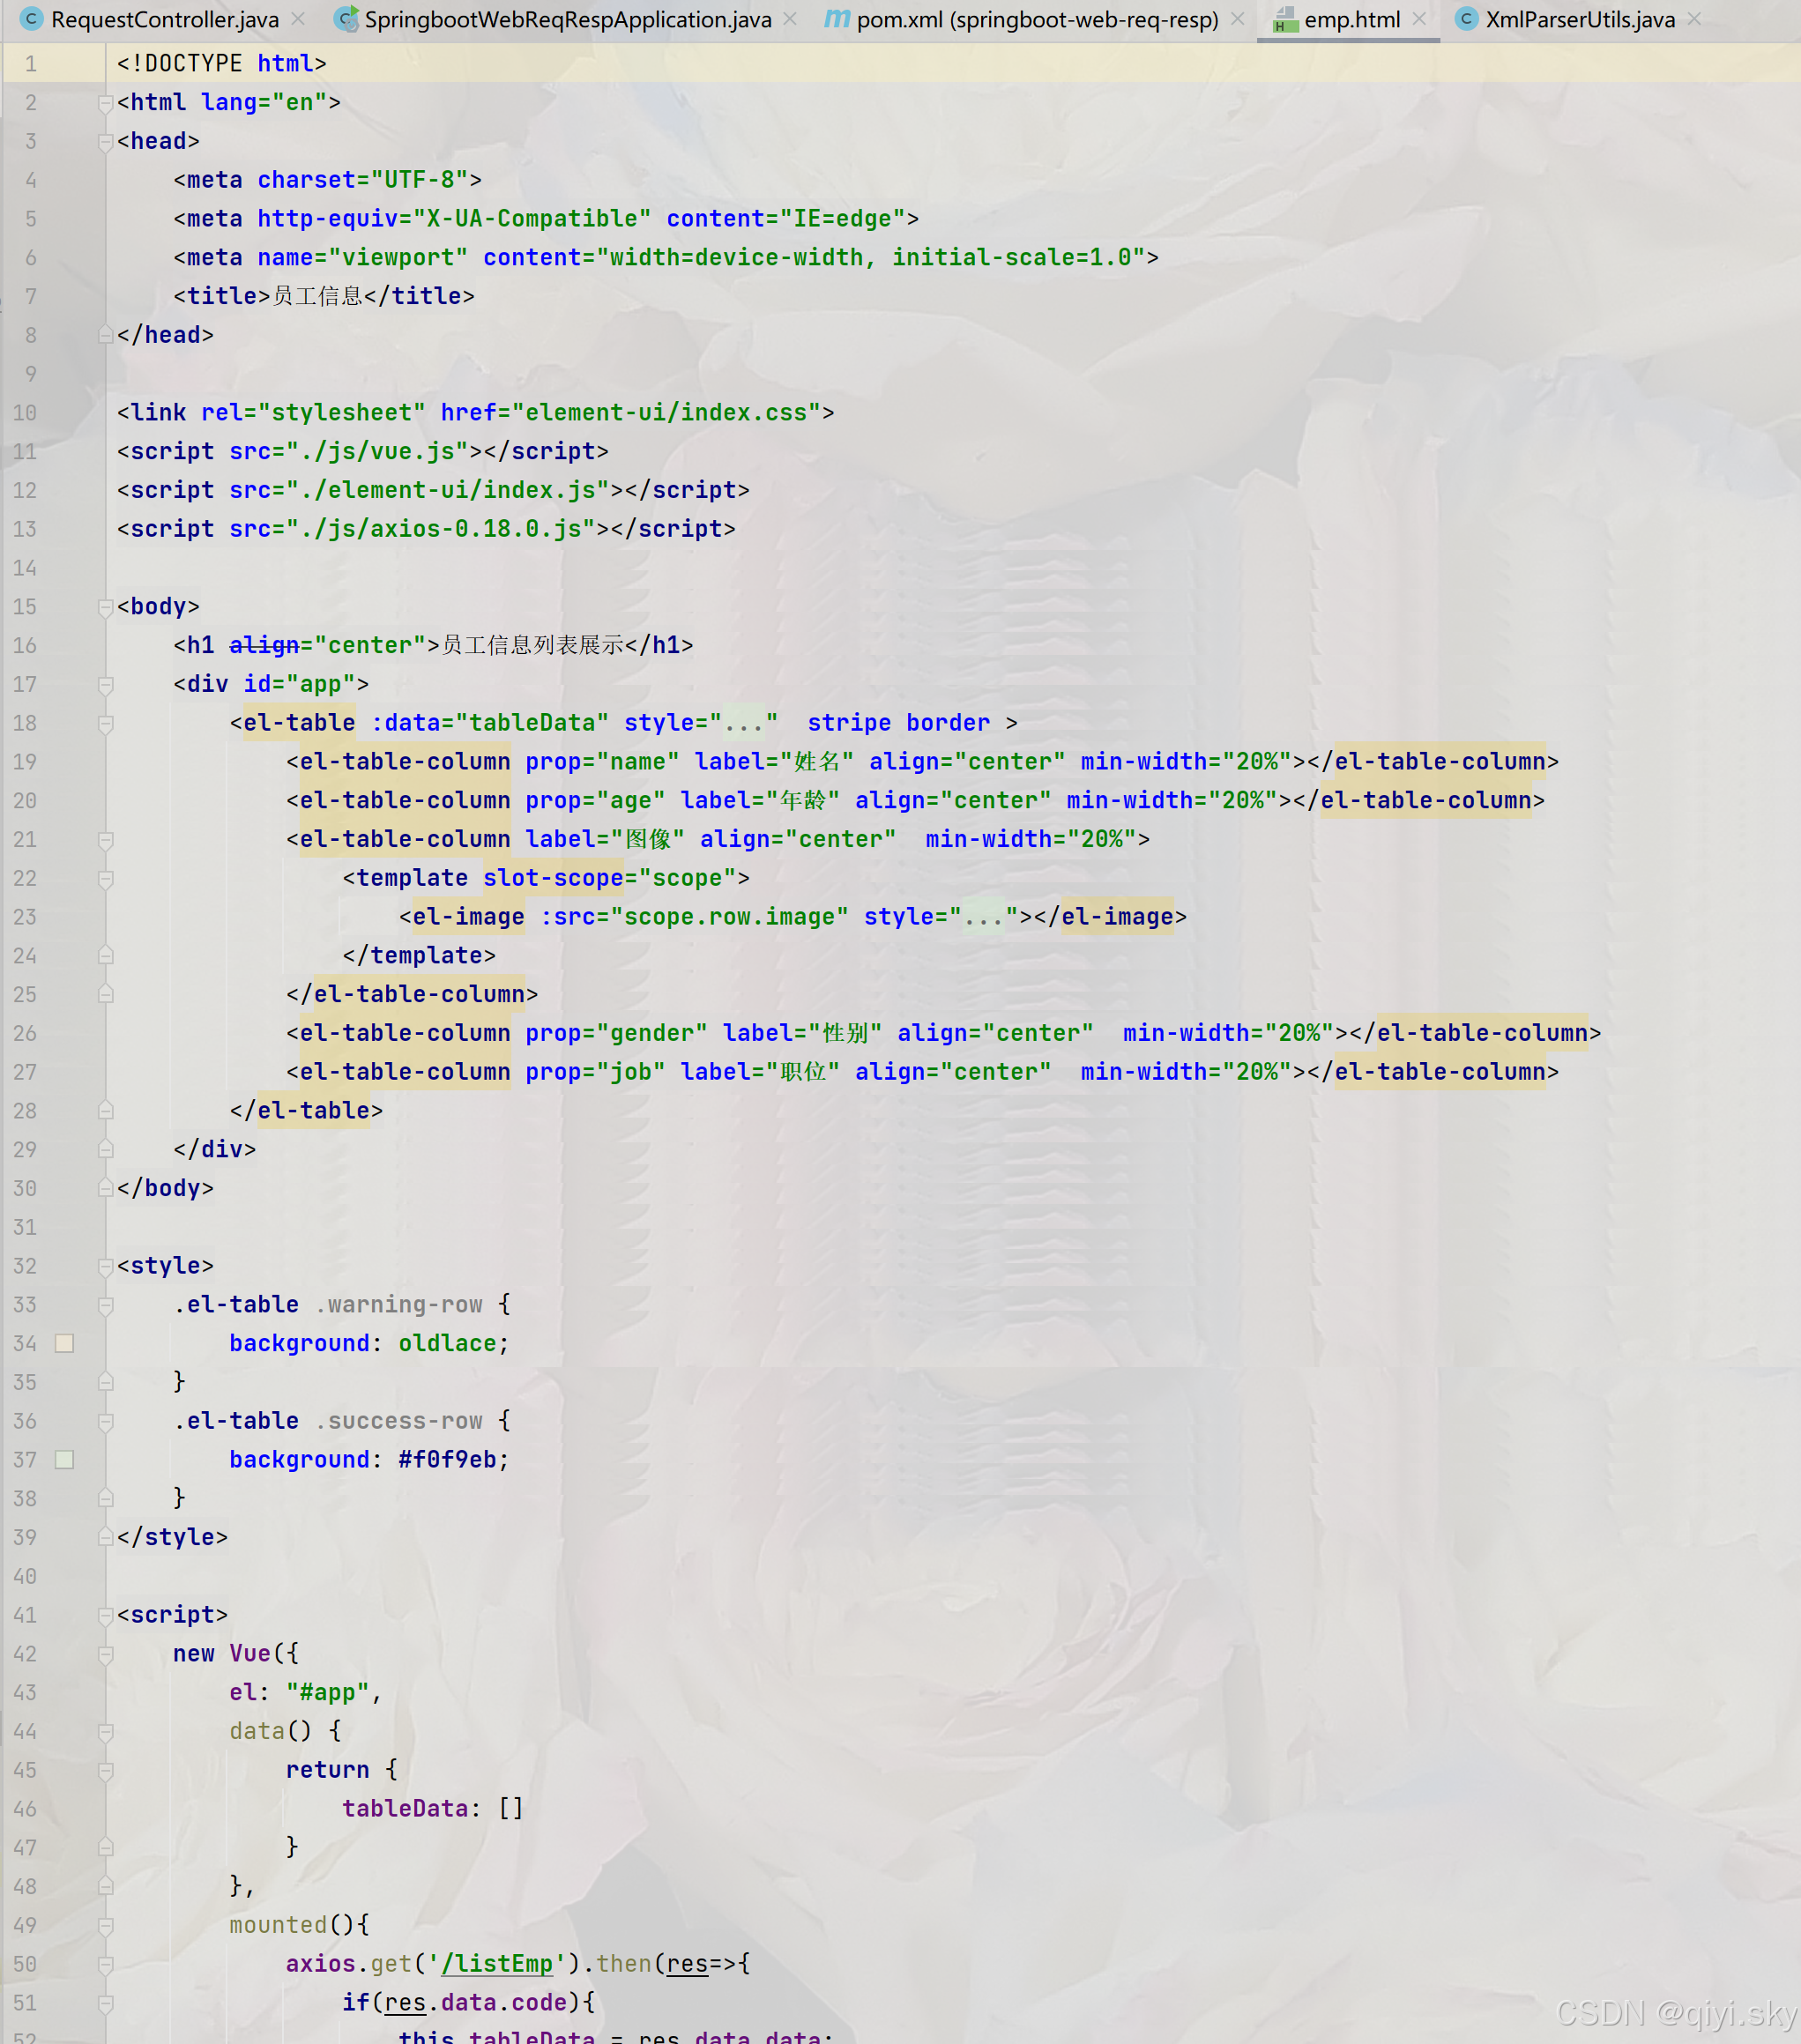
Task: Close the pom.xml editor tab
Action: pyautogui.click(x=1238, y=19)
